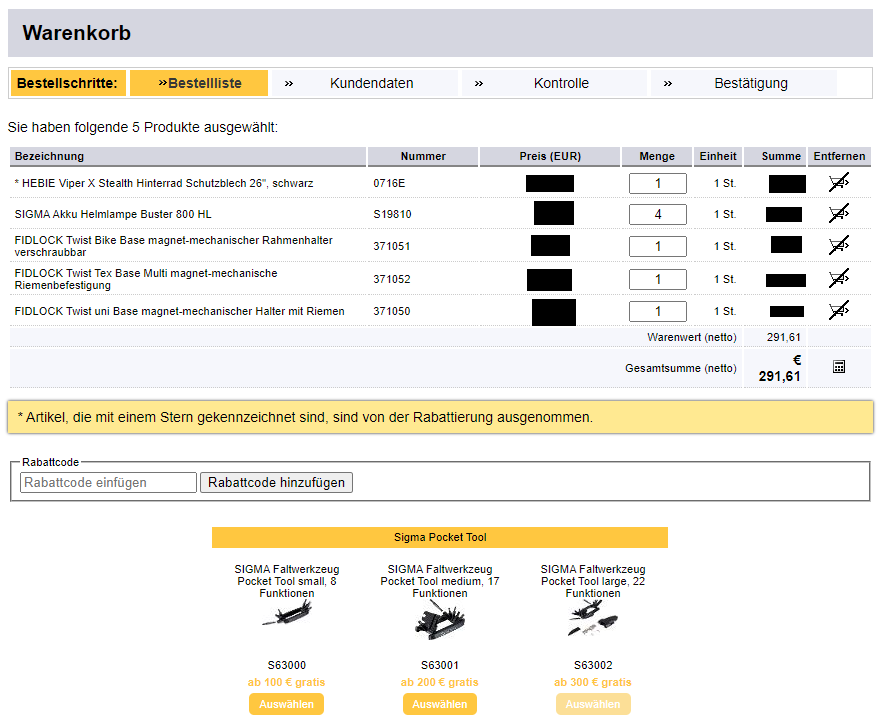Click the SIGMA Akku Helmlampe Buster 800 HL name
Image resolution: width=881 pixels, height=724 pixels.
tap(113, 214)
